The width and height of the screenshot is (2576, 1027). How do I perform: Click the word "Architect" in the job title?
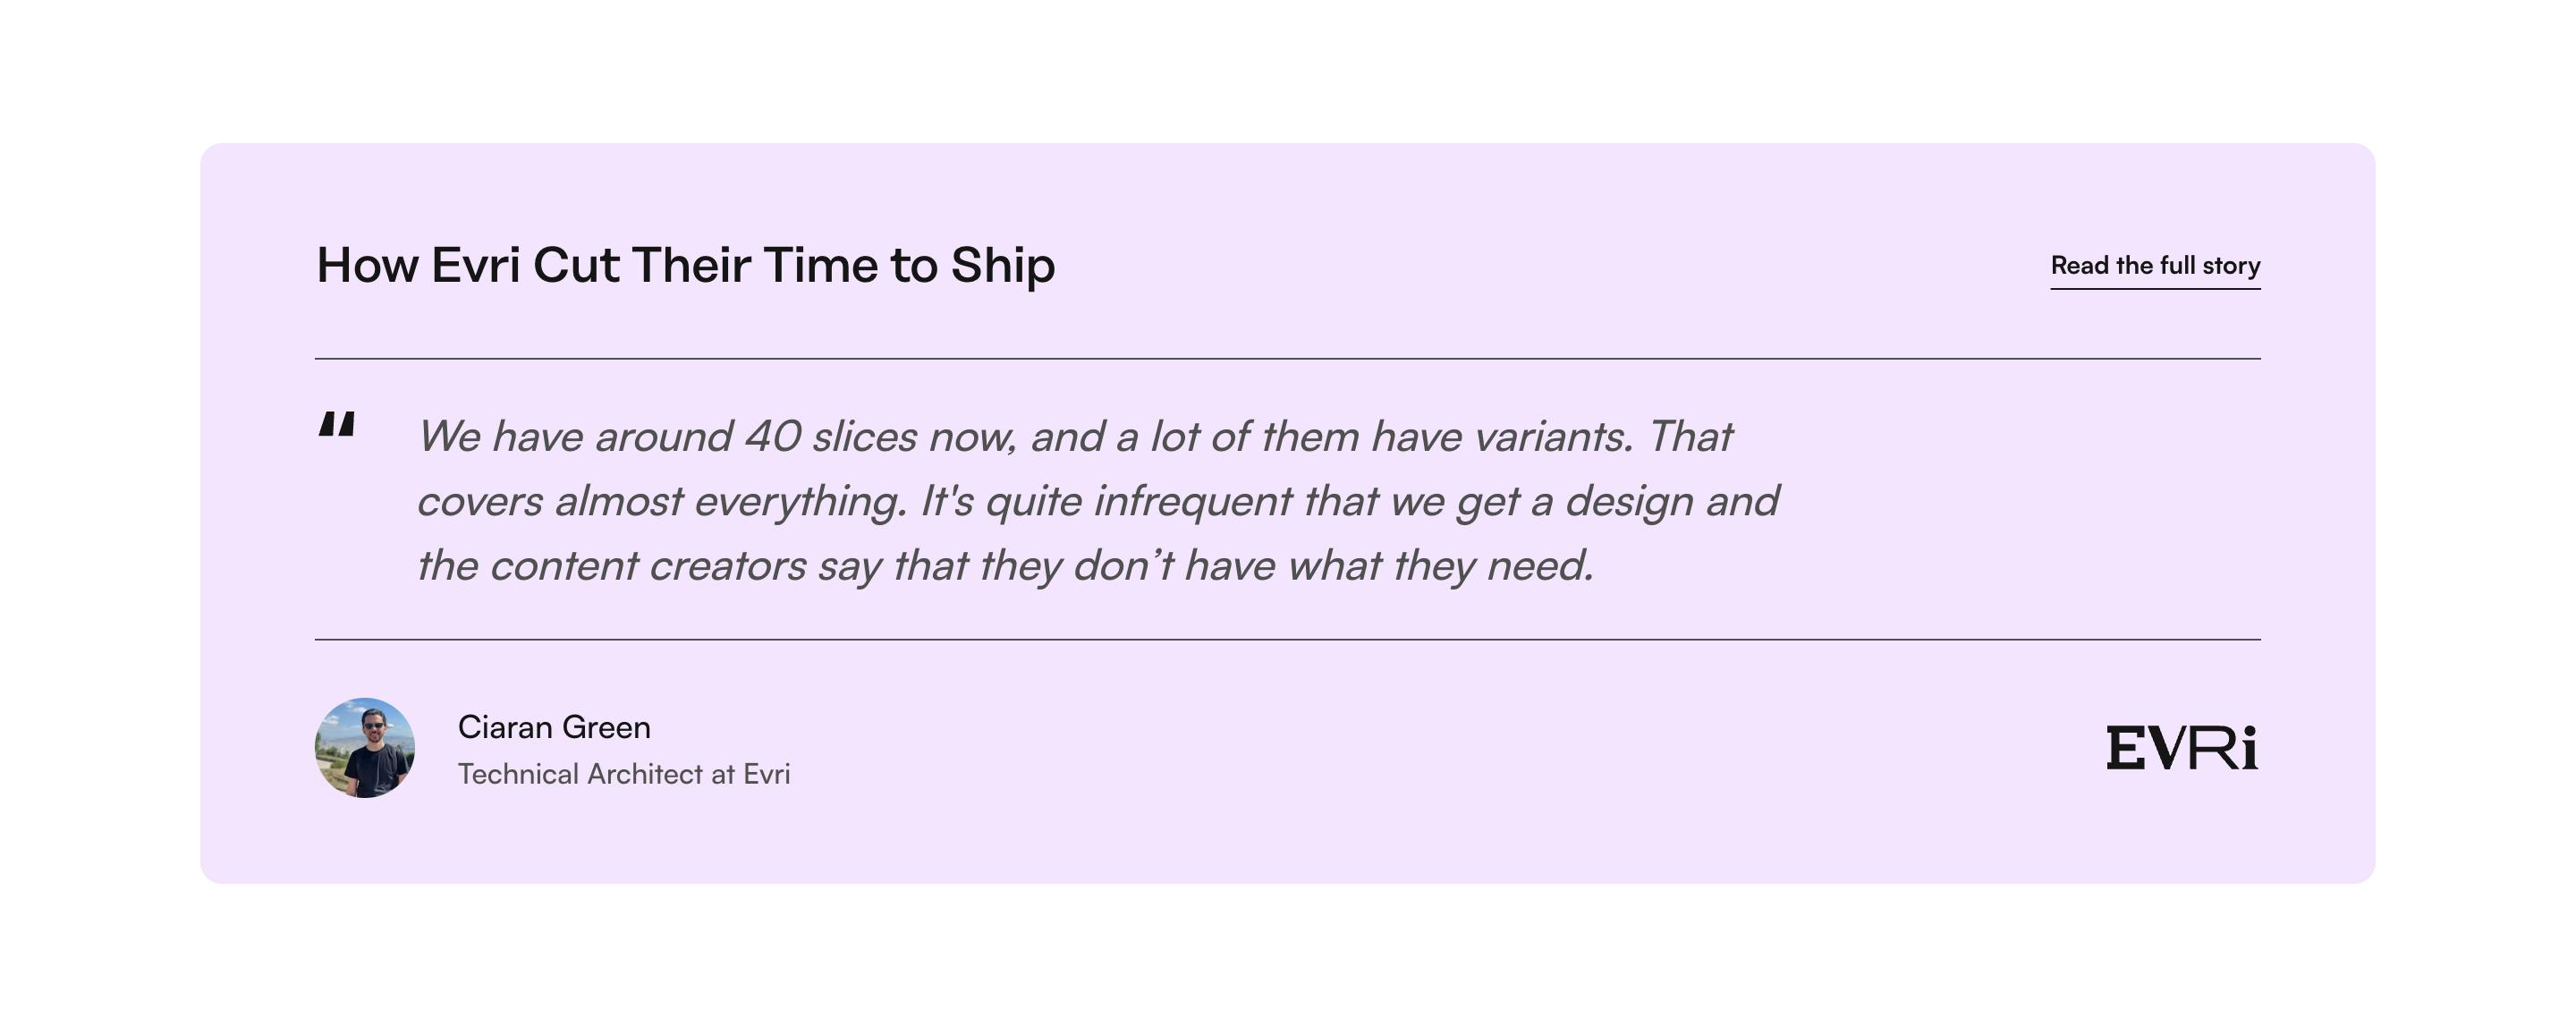[645, 774]
